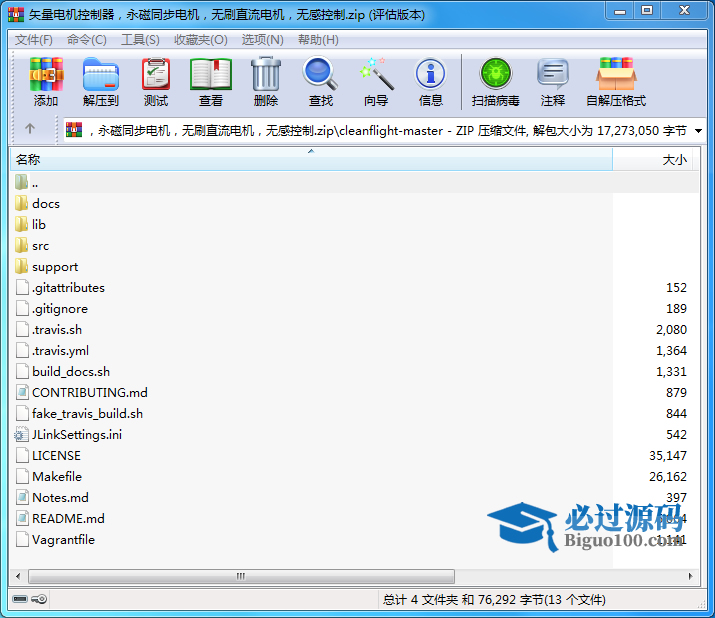Click the docs folder icon

pyautogui.click(x=21, y=203)
